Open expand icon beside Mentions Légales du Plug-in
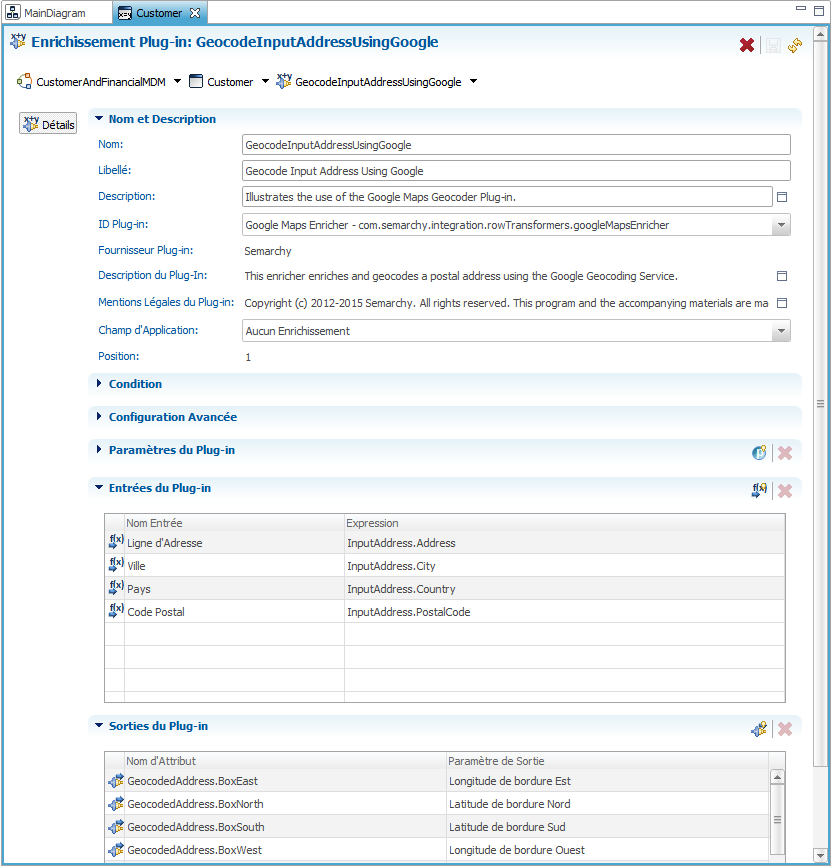Screen dimensions: 833x868 point(782,303)
